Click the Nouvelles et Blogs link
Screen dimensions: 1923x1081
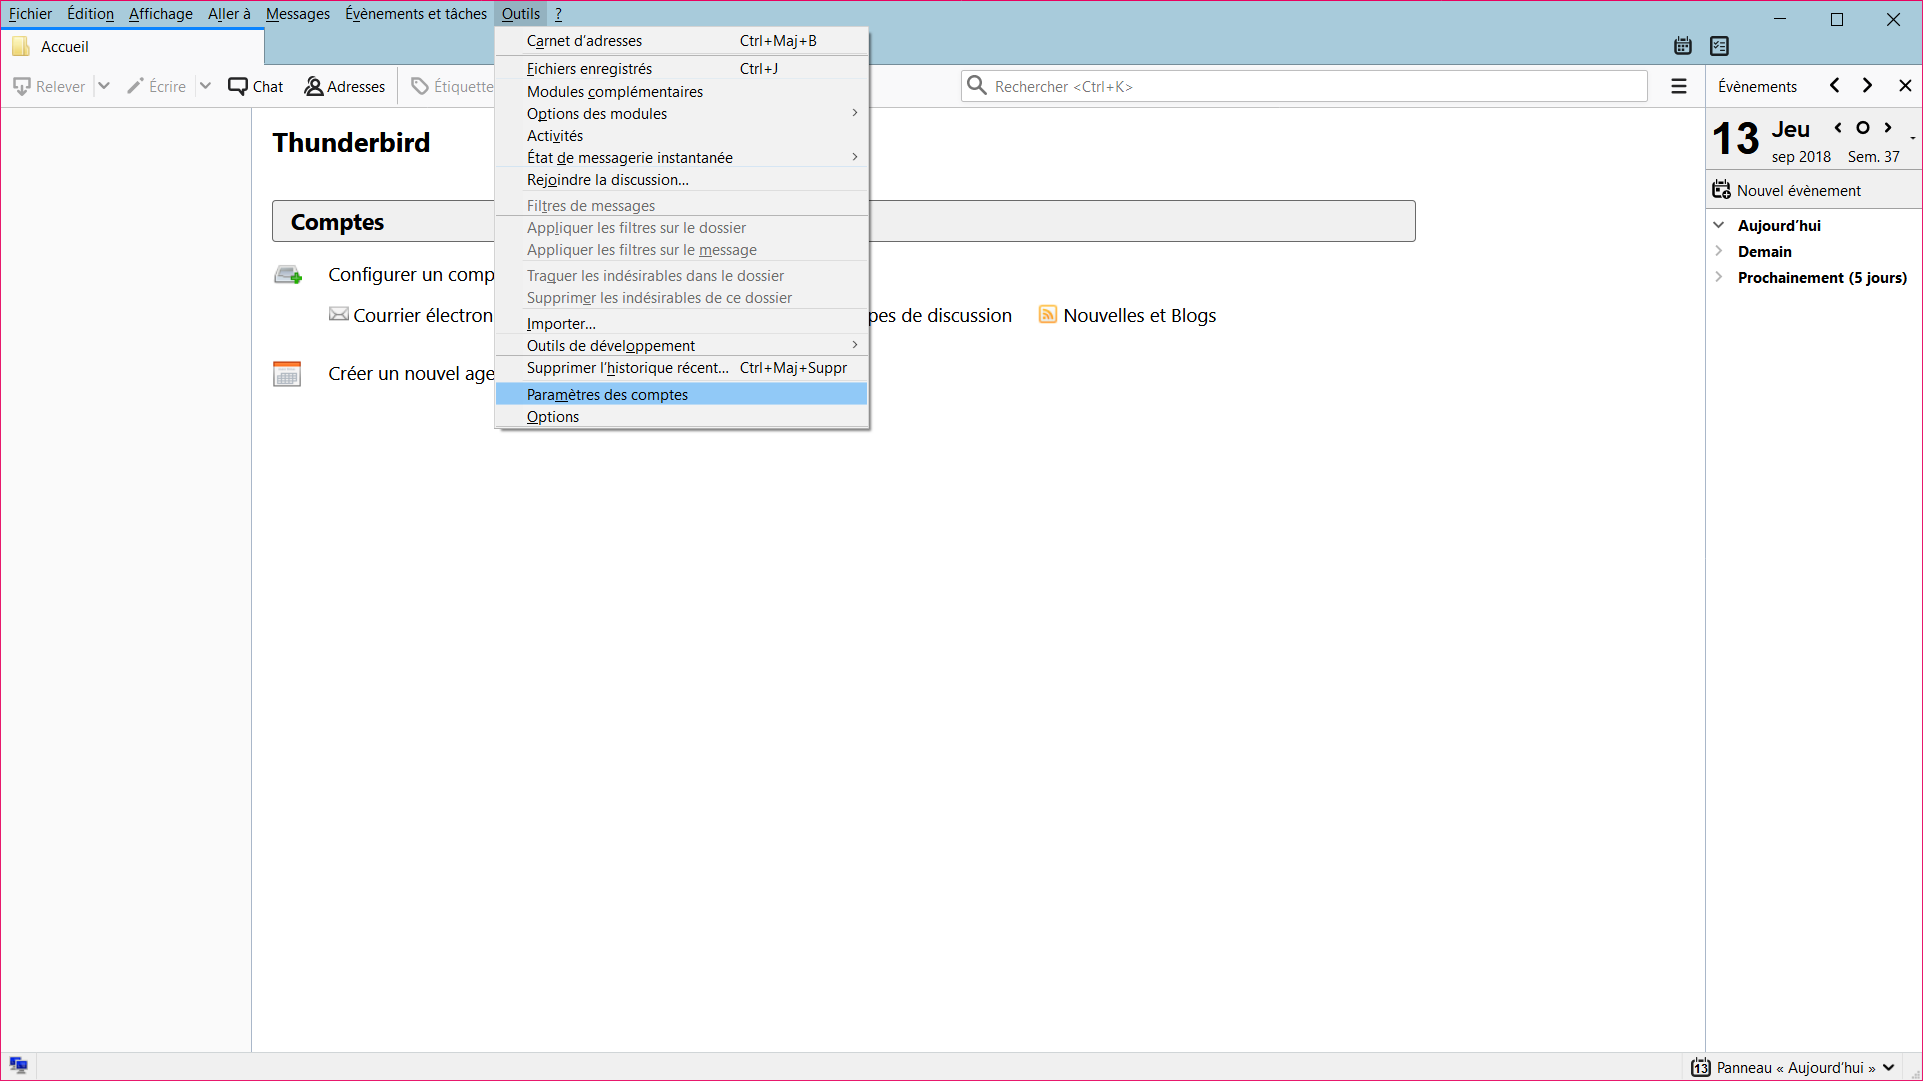(1139, 316)
